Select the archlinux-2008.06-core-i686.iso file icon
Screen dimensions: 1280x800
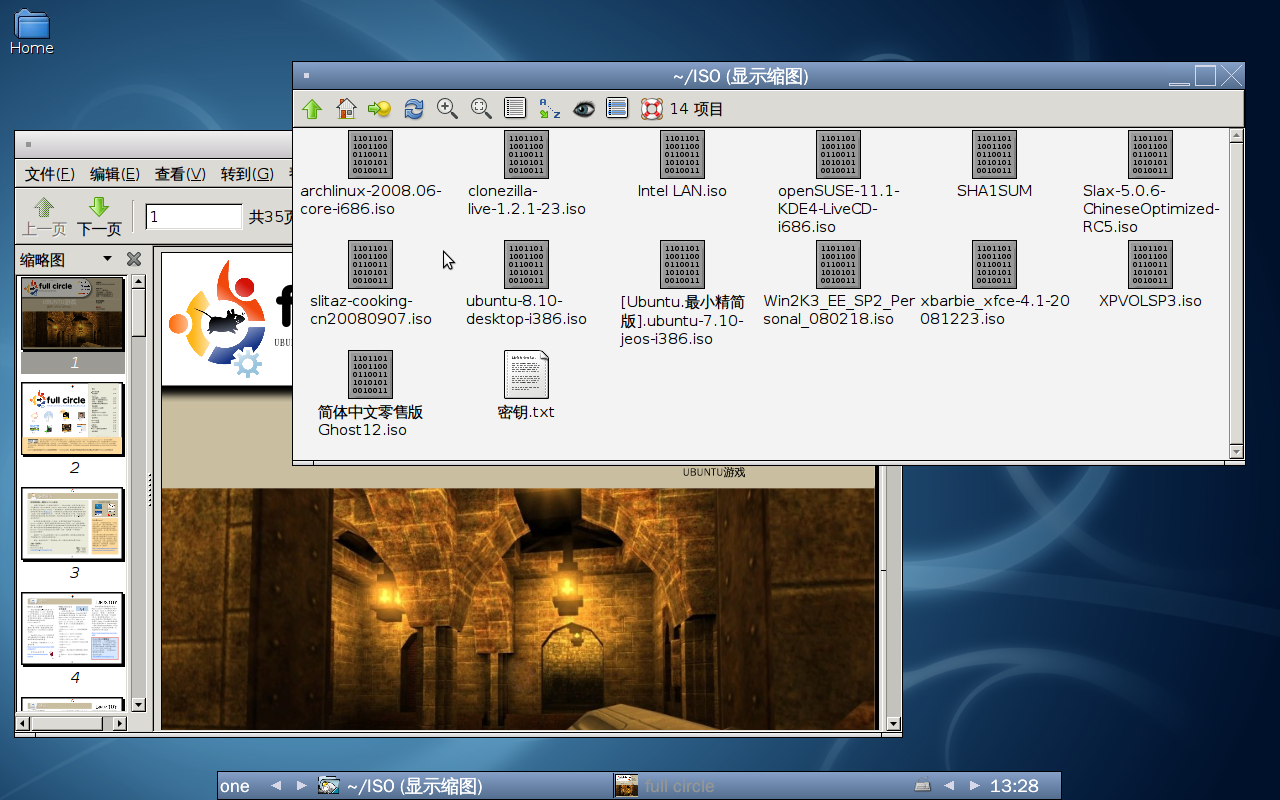tap(370, 155)
